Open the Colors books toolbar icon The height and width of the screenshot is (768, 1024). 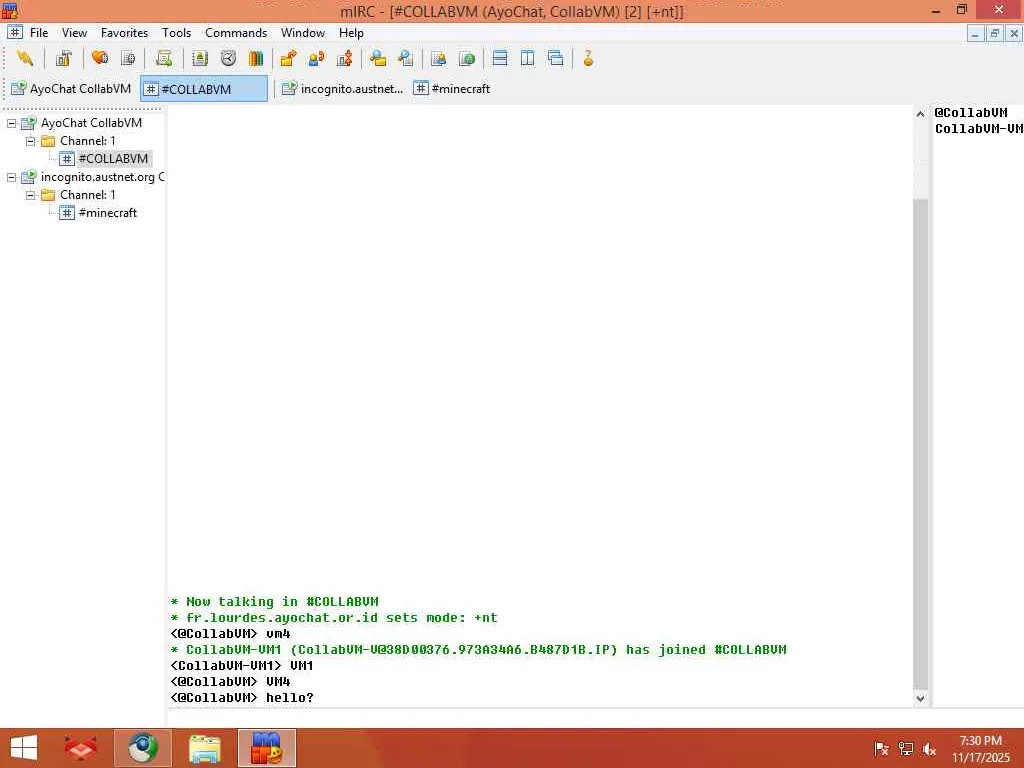[256, 59]
